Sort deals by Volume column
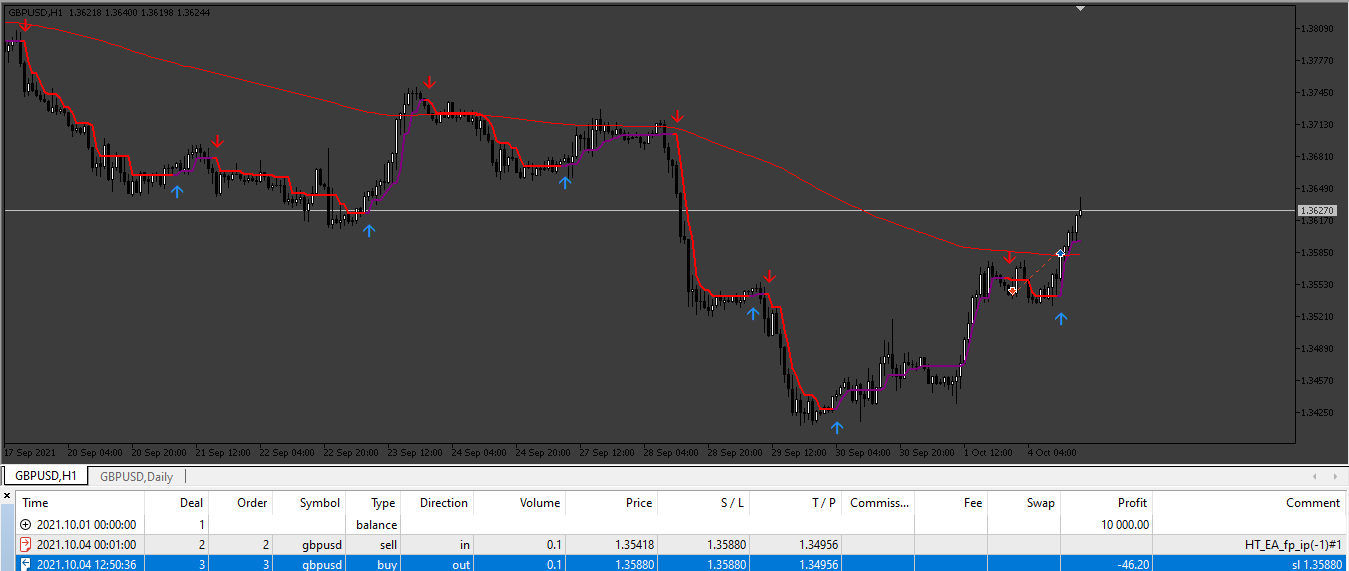This screenshot has height=571, width=1349. point(519,503)
